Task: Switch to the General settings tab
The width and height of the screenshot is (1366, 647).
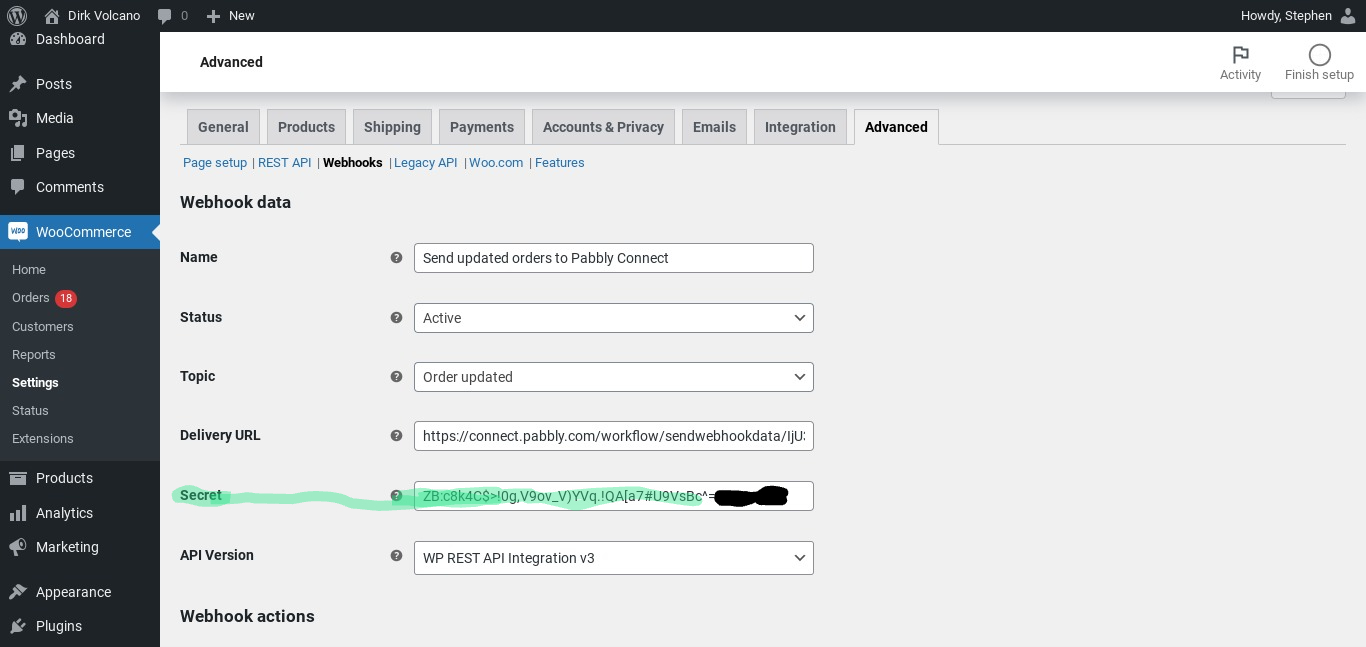Action: [223, 127]
